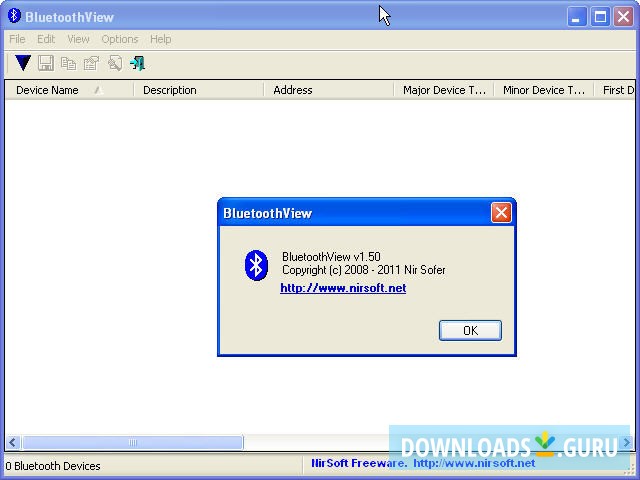Click the Properties toolbar icon
The width and height of the screenshot is (640, 480).
[91, 63]
